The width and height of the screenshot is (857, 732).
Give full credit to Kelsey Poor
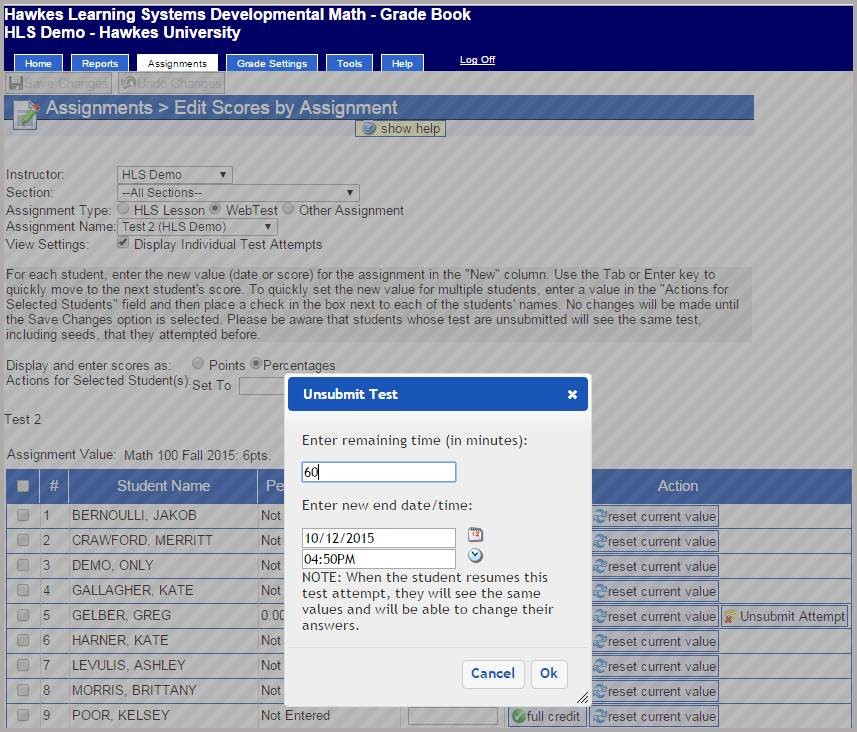click(547, 716)
